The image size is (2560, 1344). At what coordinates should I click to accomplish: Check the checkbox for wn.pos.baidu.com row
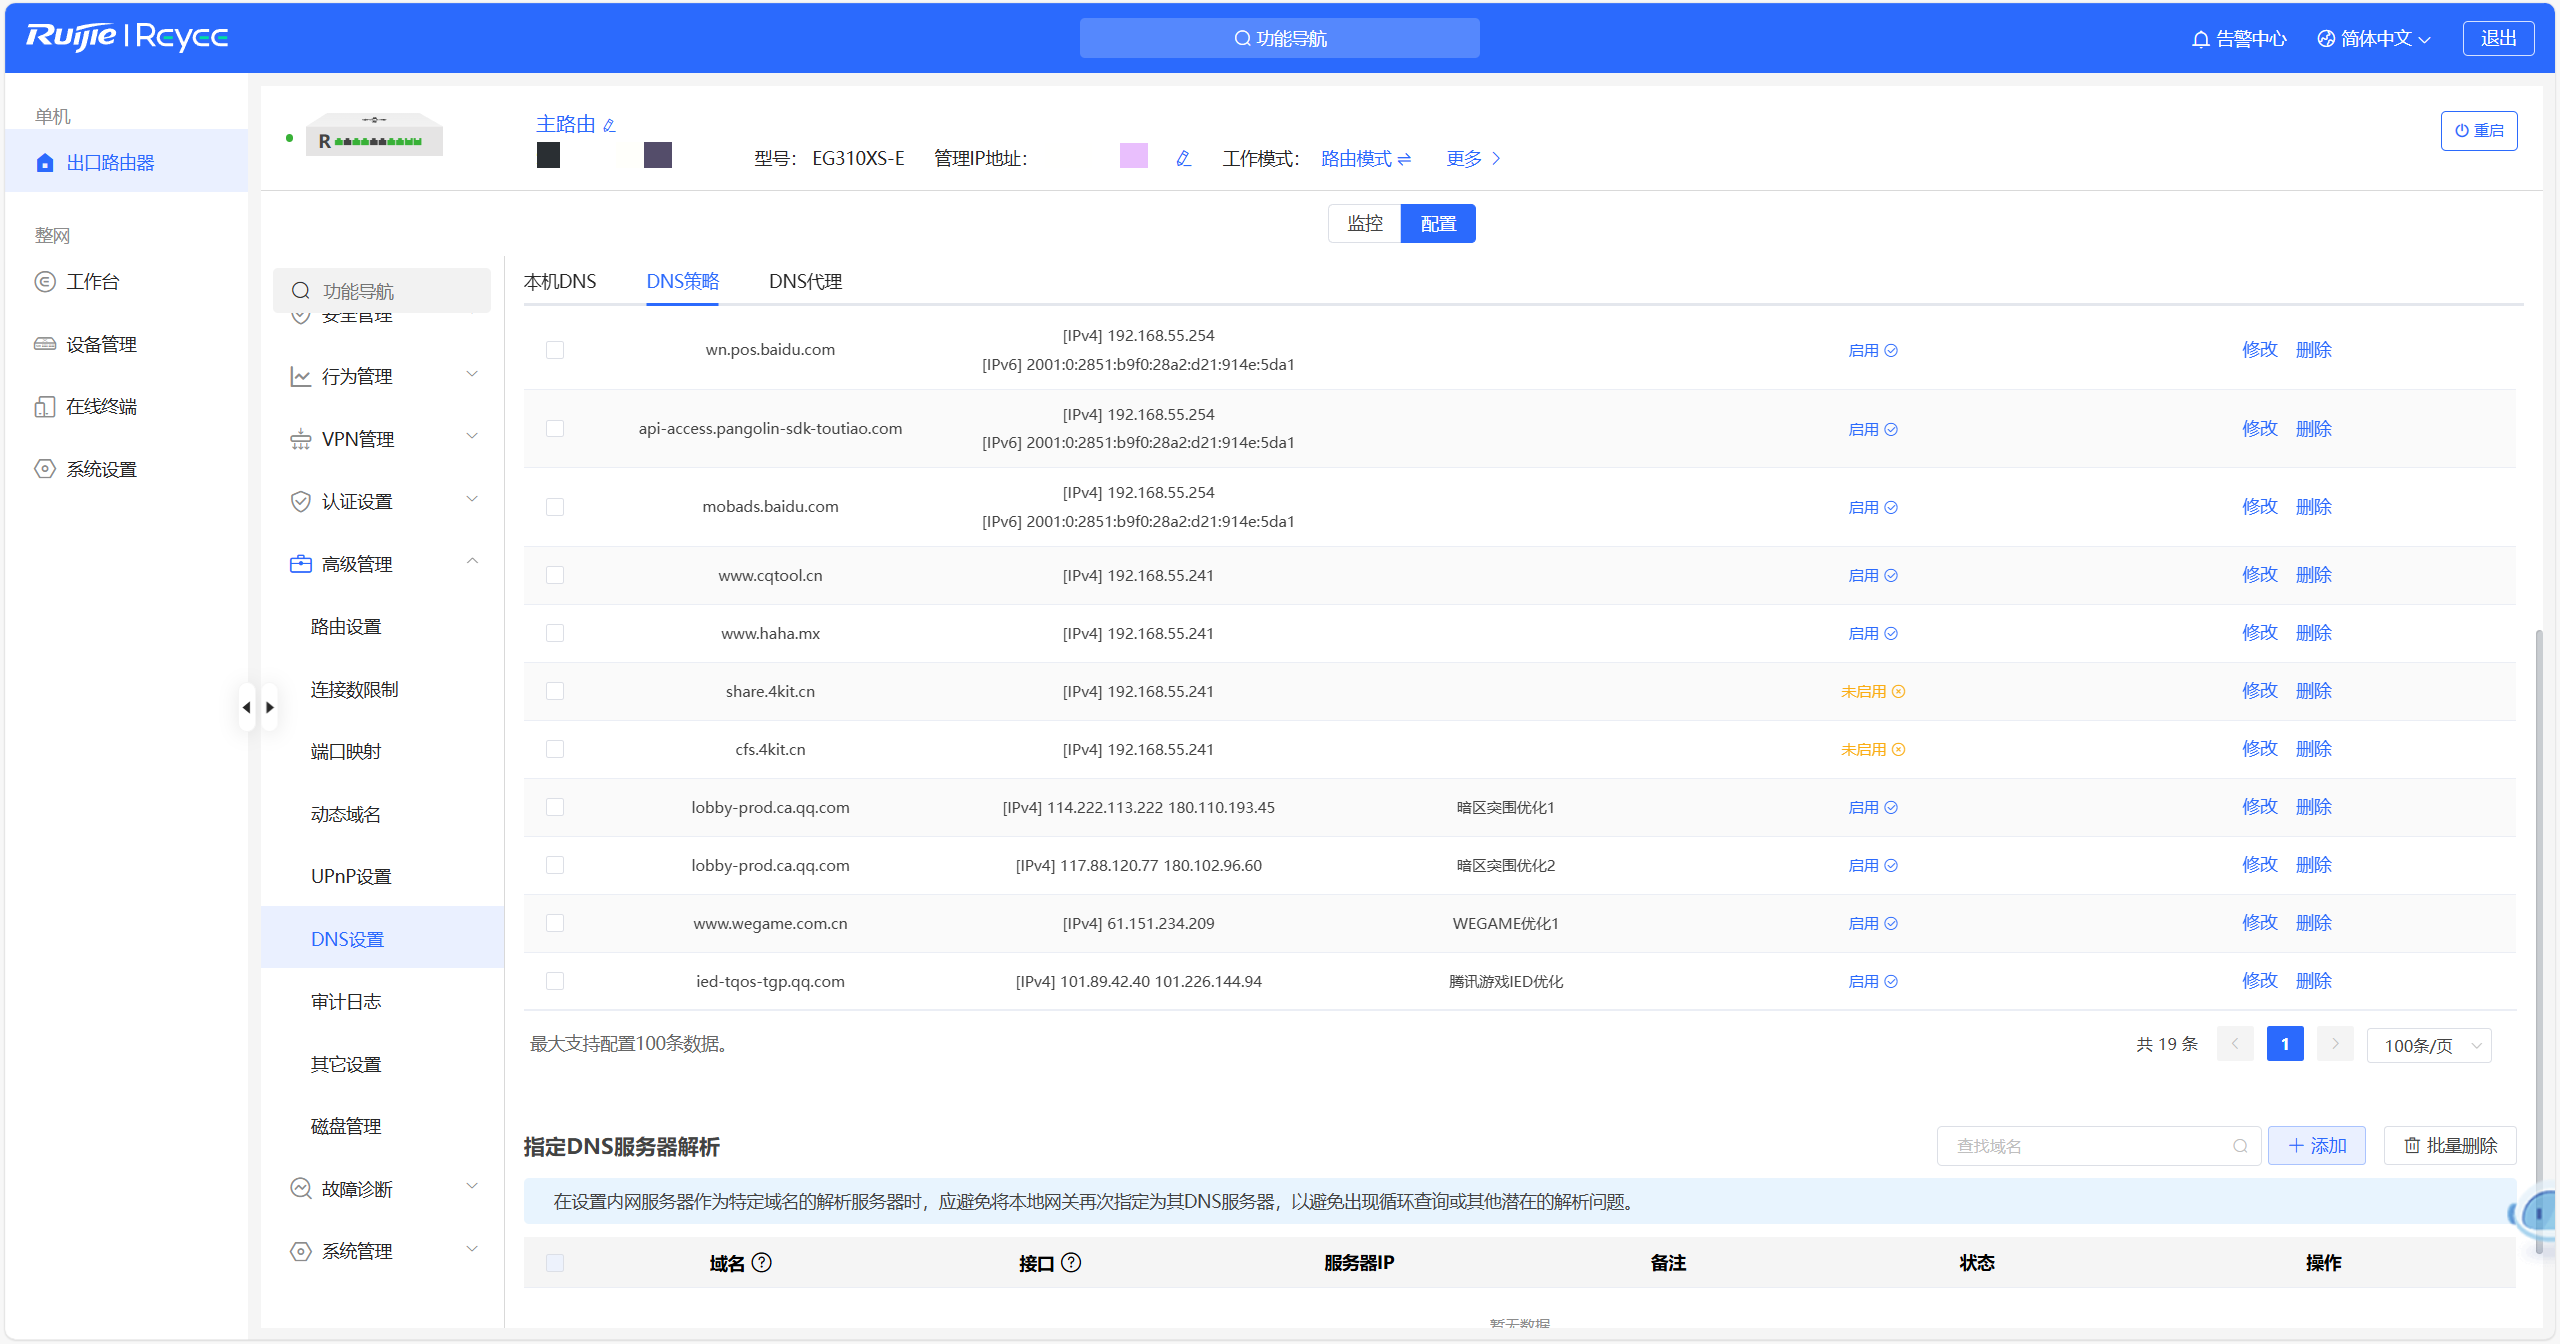pos(555,350)
